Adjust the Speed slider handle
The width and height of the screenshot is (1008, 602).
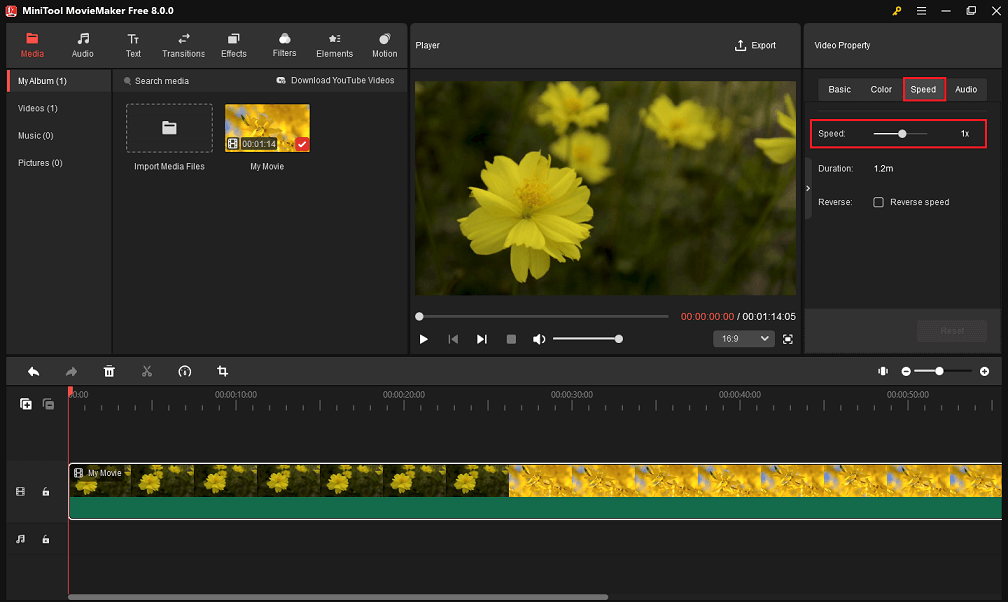pos(902,134)
